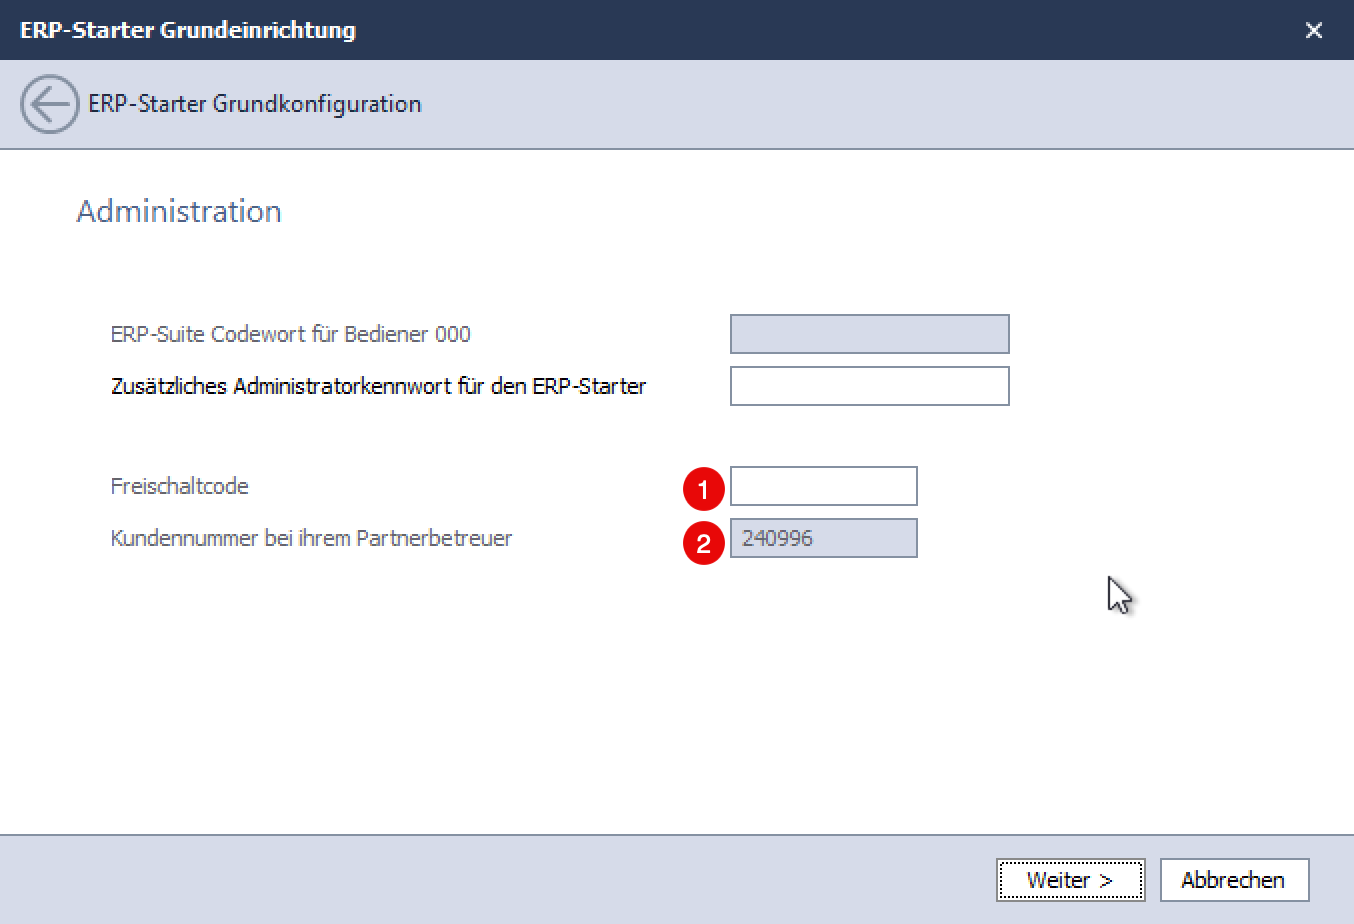Image resolution: width=1354 pixels, height=924 pixels.
Task: Select the Freischaltcode text box
Action: pos(823,486)
